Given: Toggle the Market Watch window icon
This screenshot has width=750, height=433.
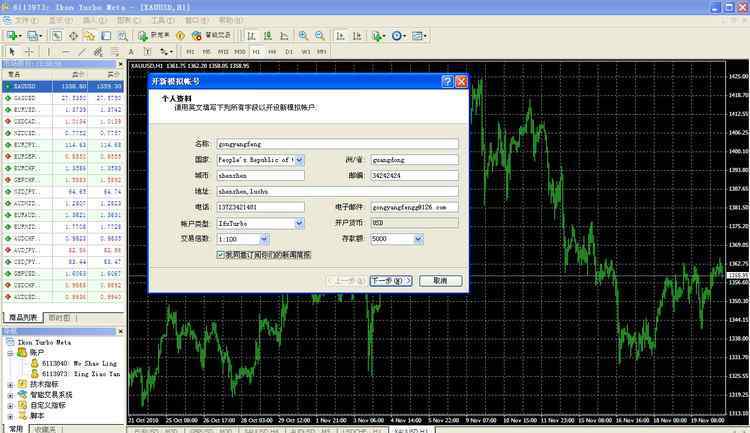Looking at the screenshot, I should [57, 36].
